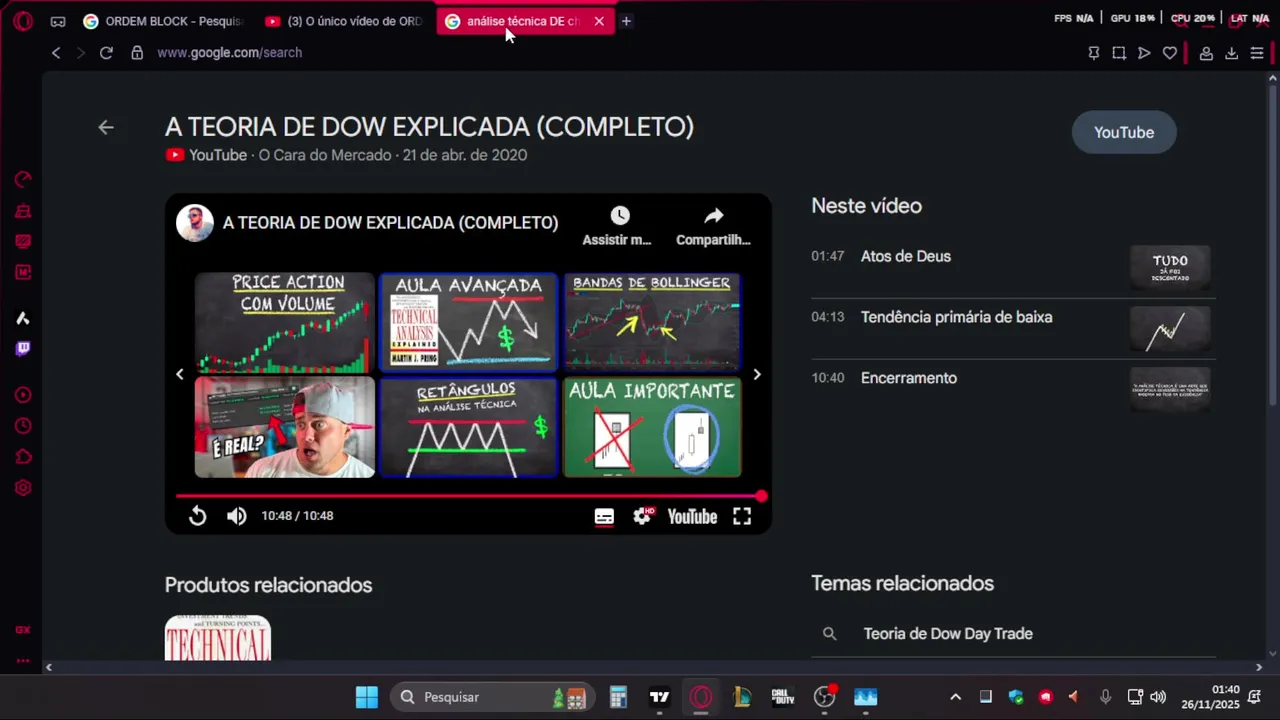Open Aula Avançada suggested video
1280x720 pixels.
point(468,323)
